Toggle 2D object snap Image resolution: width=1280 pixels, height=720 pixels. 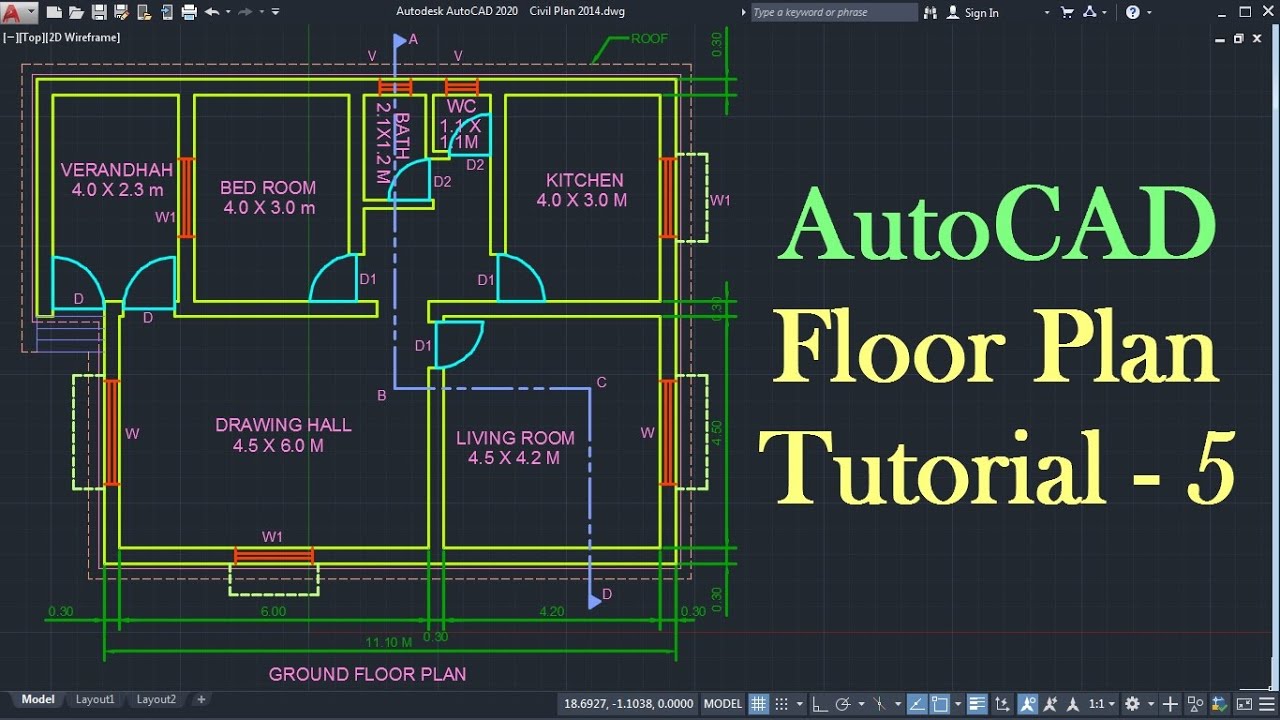939,704
